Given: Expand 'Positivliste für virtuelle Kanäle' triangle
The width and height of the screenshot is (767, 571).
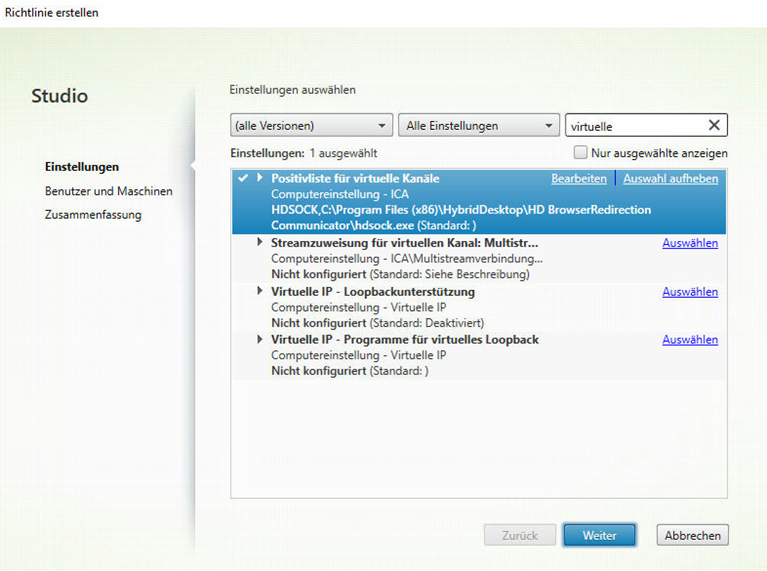Looking at the screenshot, I should pyautogui.click(x=261, y=178).
